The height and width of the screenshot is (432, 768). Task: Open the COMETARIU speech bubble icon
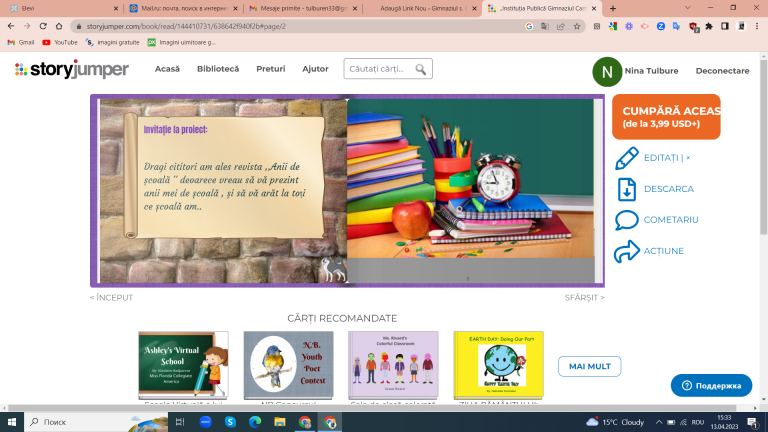[626, 220]
